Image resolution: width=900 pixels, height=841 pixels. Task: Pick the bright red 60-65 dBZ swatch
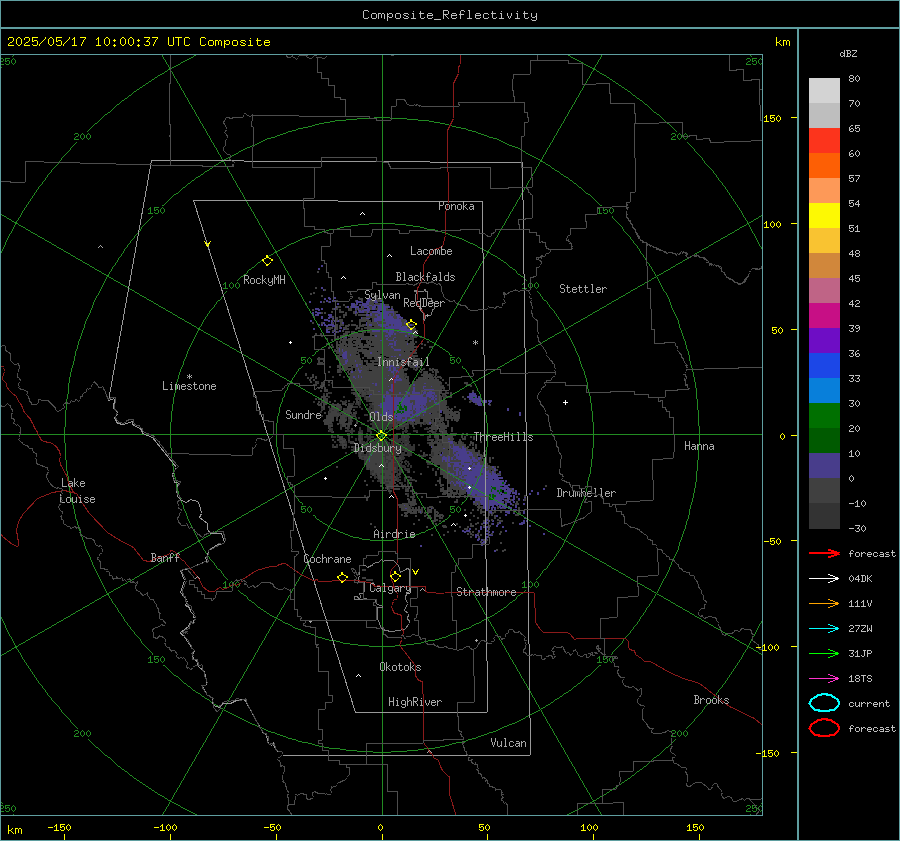824,141
